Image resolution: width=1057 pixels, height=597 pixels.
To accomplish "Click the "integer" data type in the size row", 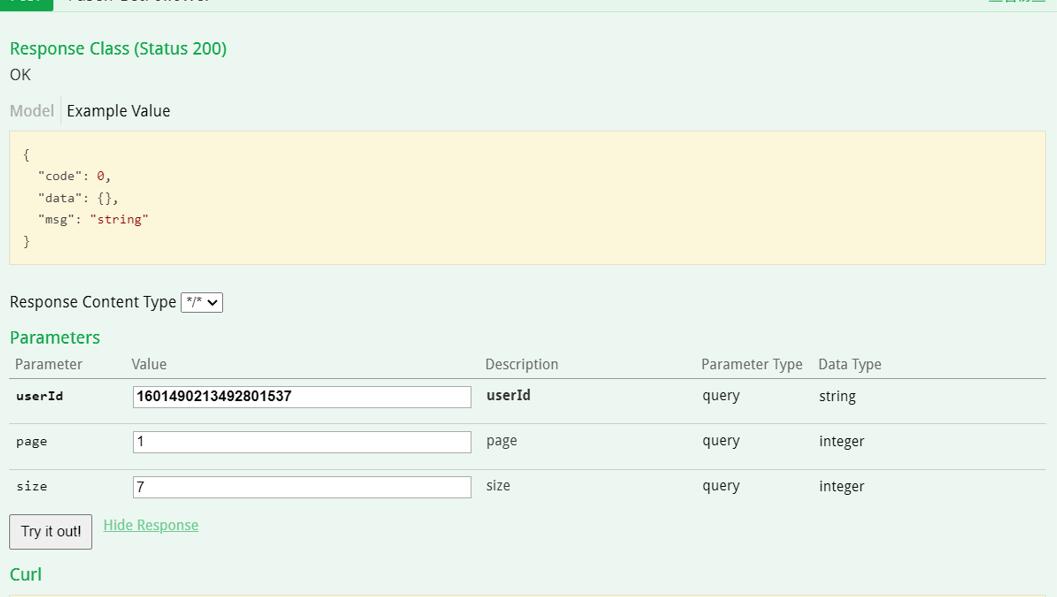I will 841,486.
